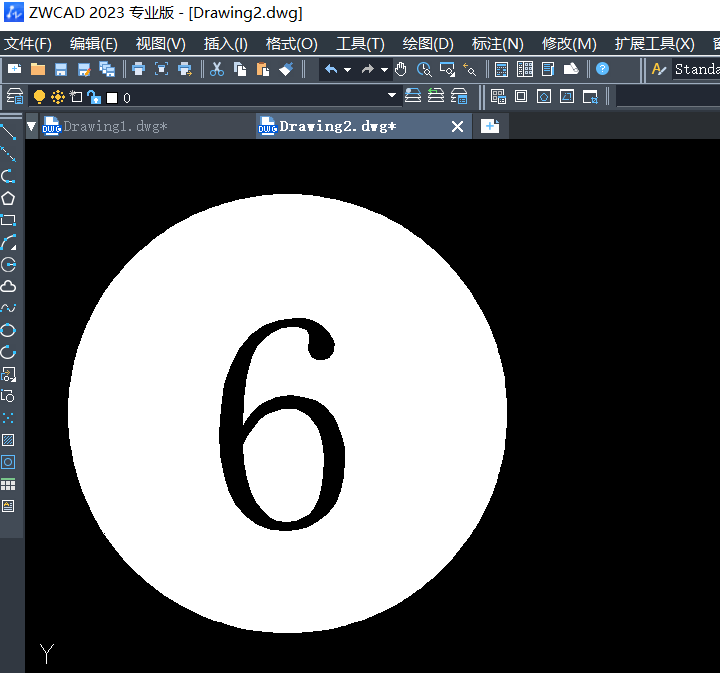Viewport: 720px width, 673px height.
Task: Select the Insert block tool
Action: (x=8, y=374)
